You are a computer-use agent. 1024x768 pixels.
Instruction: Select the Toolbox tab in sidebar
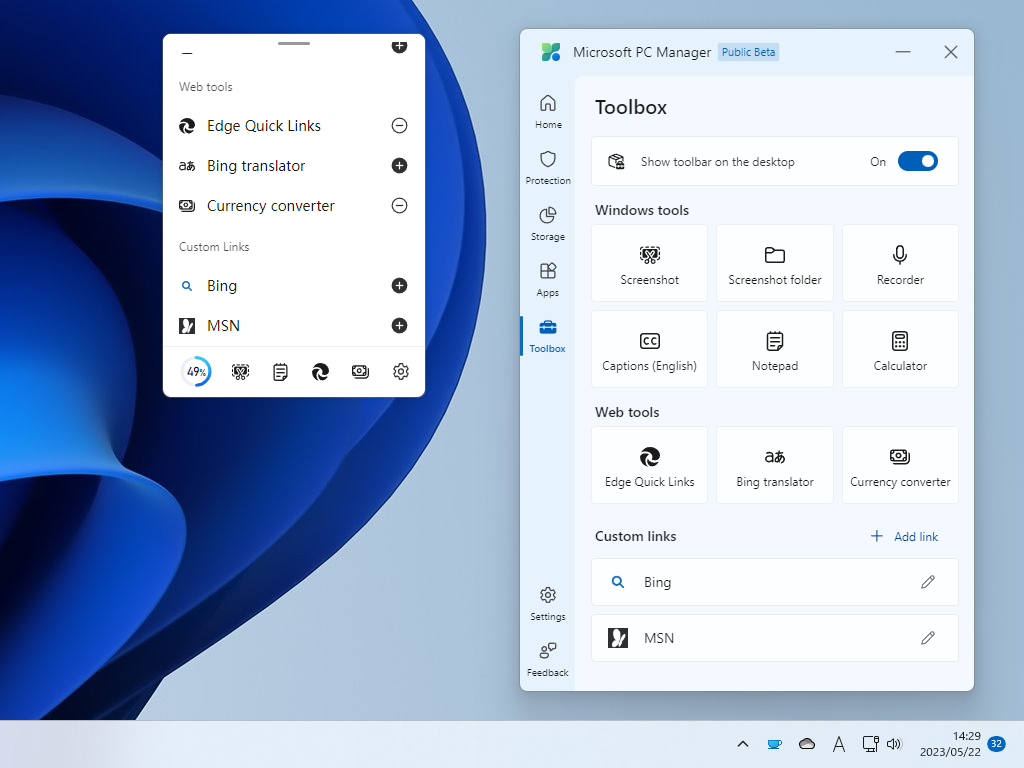[548, 336]
